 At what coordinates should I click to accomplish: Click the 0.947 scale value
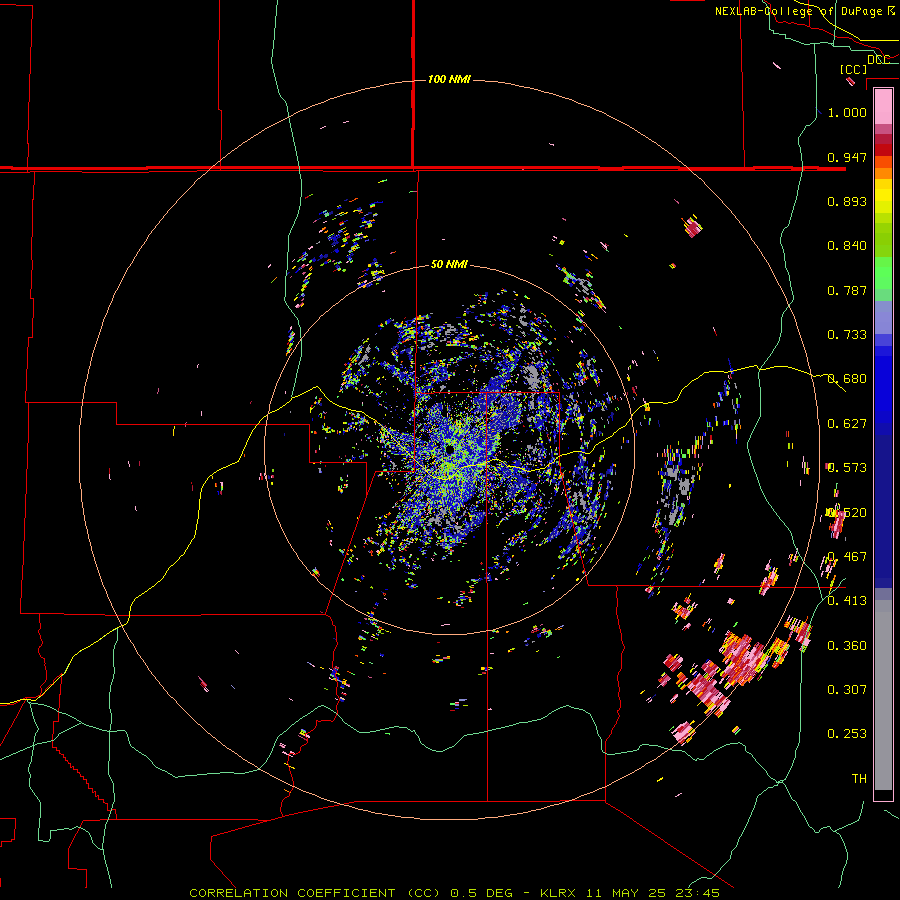(847, 157)
